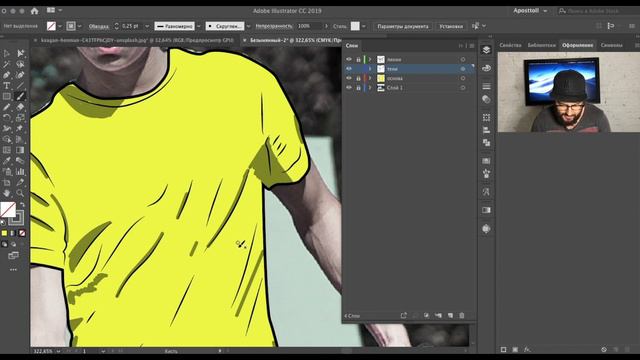Screen dimensions: 640x360
Task: Select the Paintbrush tool
Action: pos(20,96)
